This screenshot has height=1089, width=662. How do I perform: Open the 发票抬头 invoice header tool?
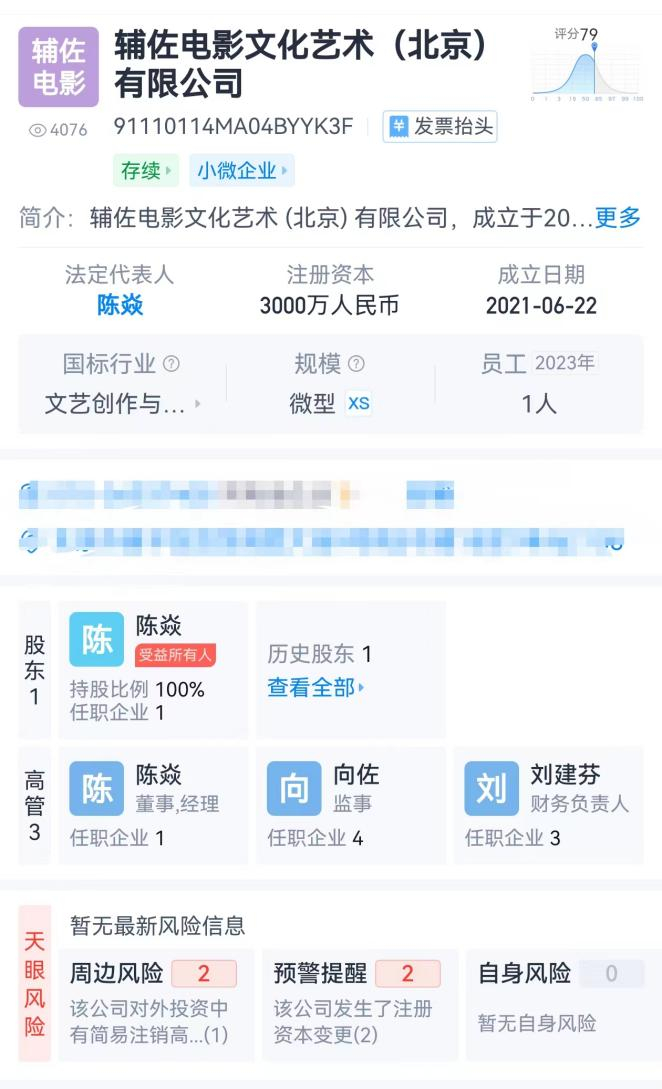point(440,128)
